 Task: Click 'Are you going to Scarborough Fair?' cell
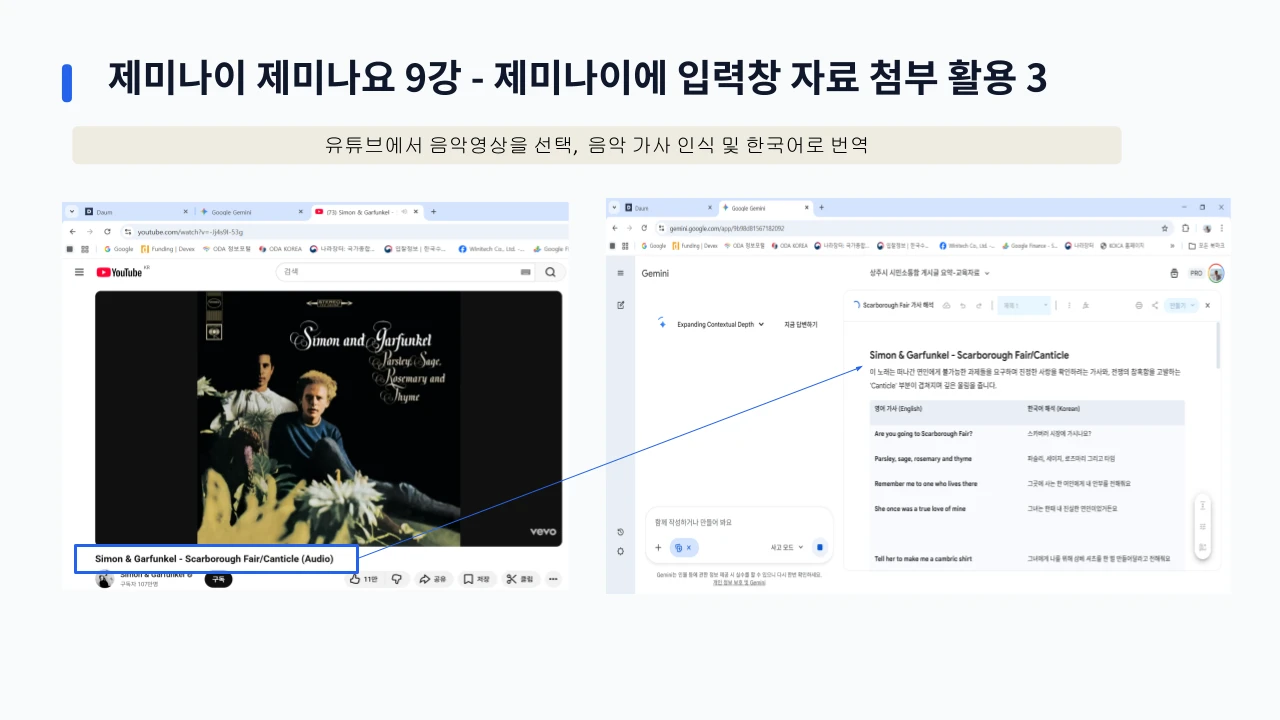pos(923,434)
